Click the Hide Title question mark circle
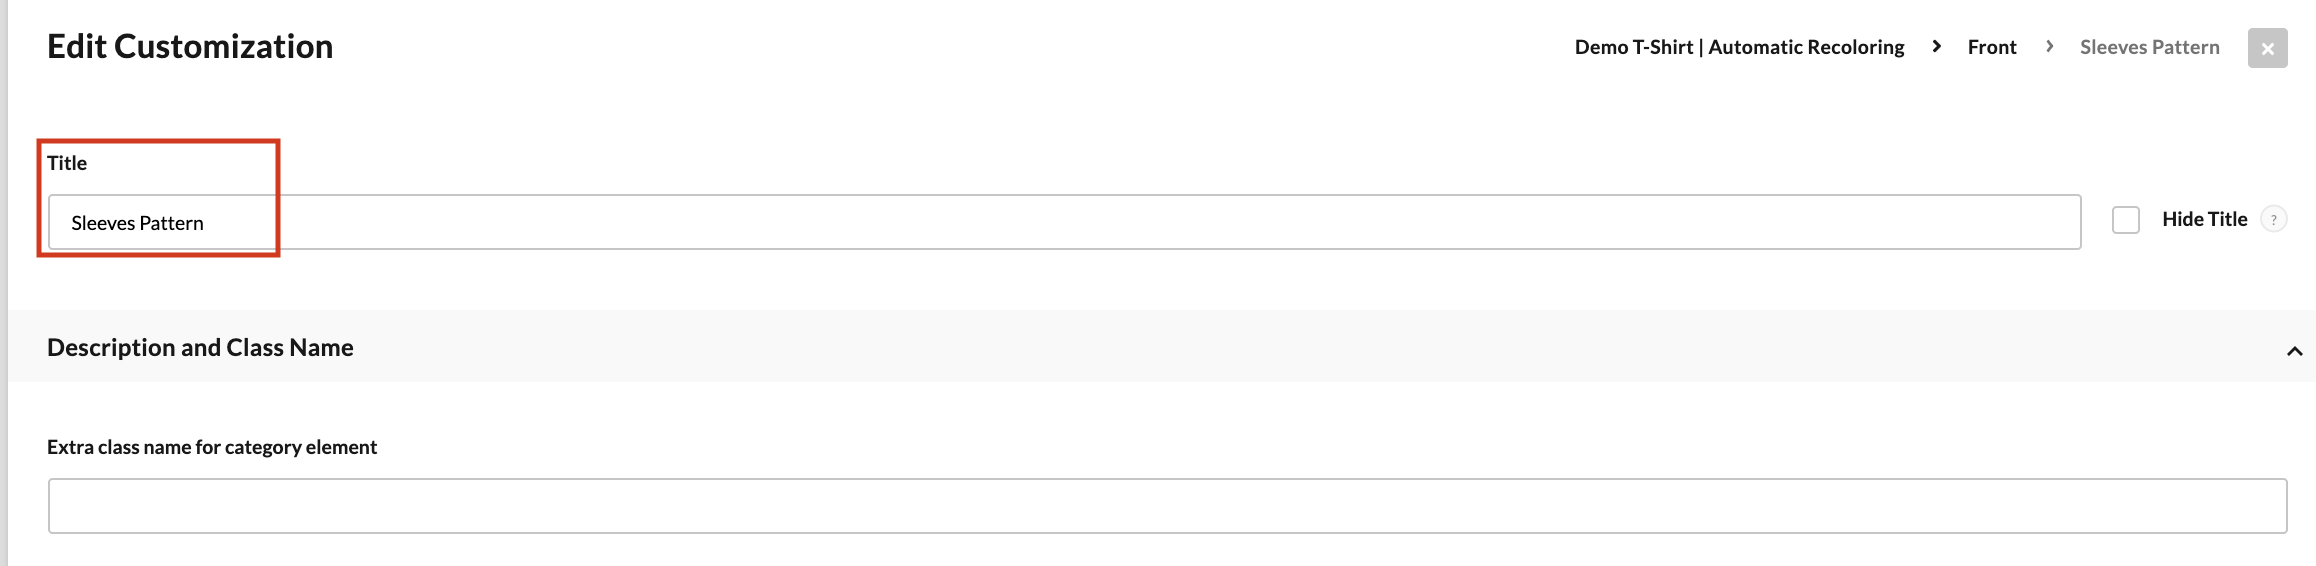The height and width of the screenshot is (566, 2316). click(2274, 219)
